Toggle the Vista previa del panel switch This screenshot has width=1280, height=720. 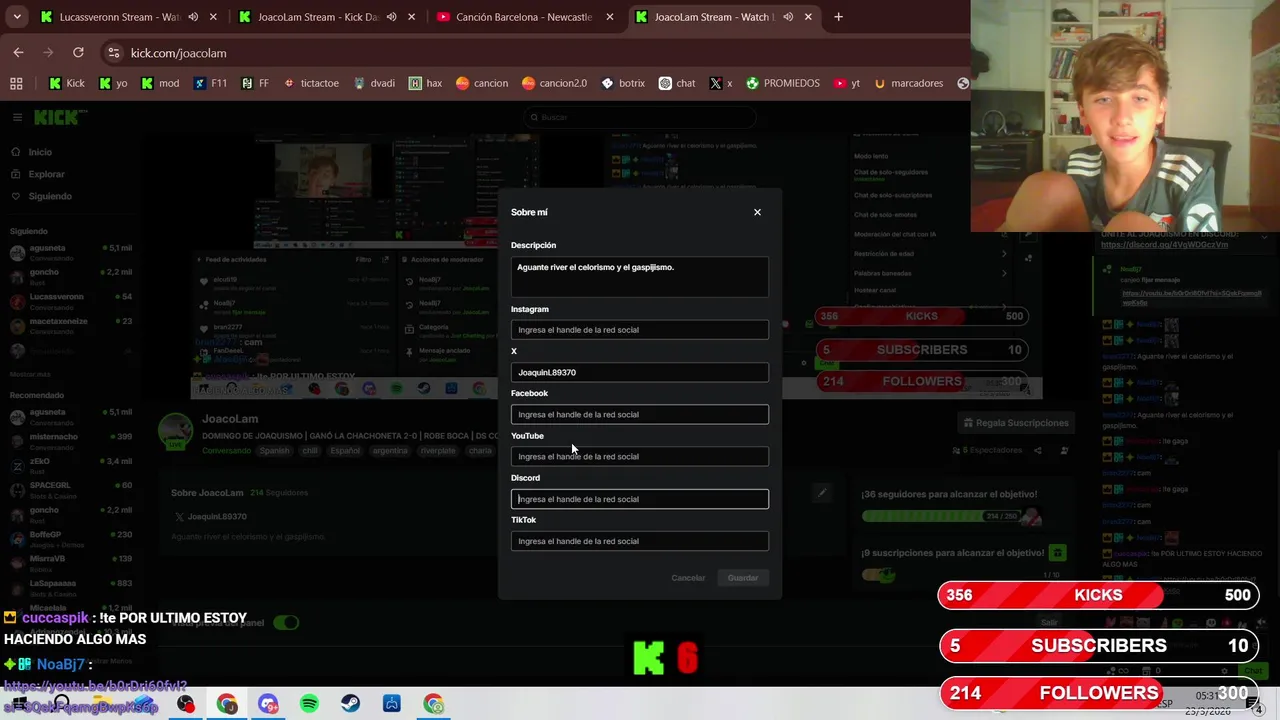286,623
